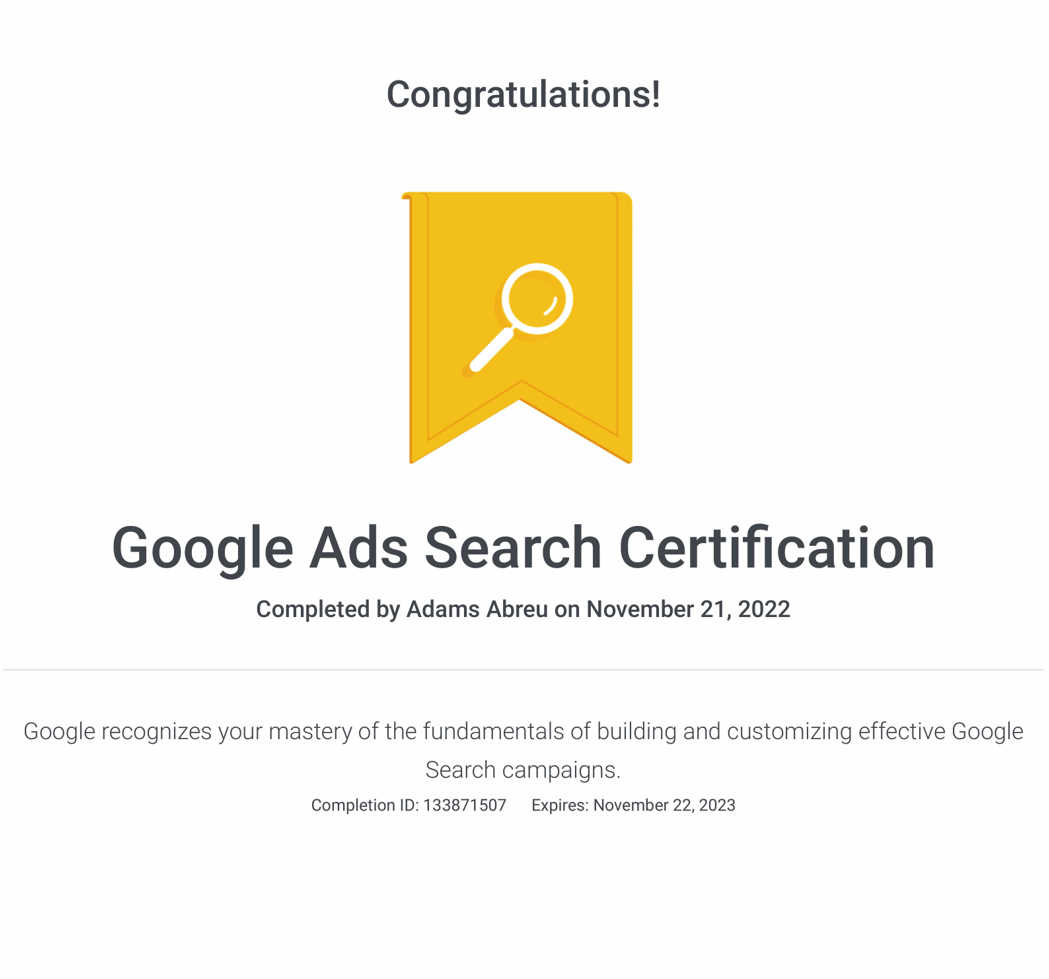Click the Expires: November 22, 2023 text
The image size is (1049, 979).
coord(633,805)
